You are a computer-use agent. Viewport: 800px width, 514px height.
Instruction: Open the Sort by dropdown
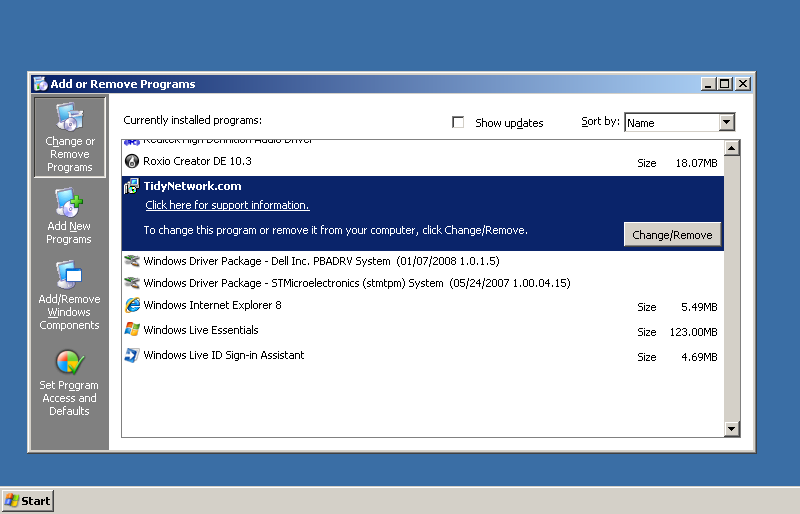click(x=727, y=123)
